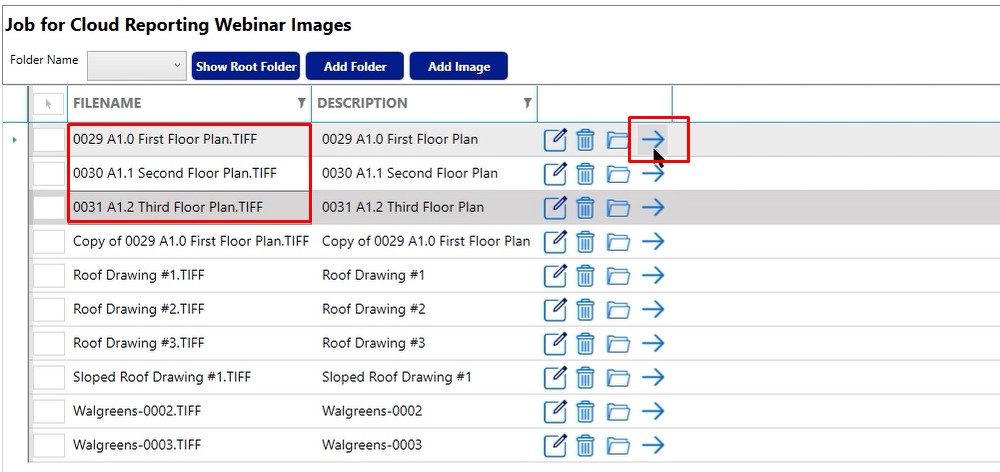This screenshot has width=1000, height=472.
Task: Check the box for 0030 A1.1 Second Floor Plan
Action: pos(48,173)
